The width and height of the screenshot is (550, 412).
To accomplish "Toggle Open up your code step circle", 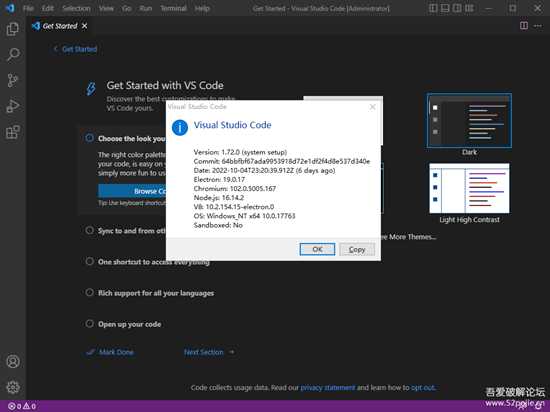I will [x=89, y=324].
